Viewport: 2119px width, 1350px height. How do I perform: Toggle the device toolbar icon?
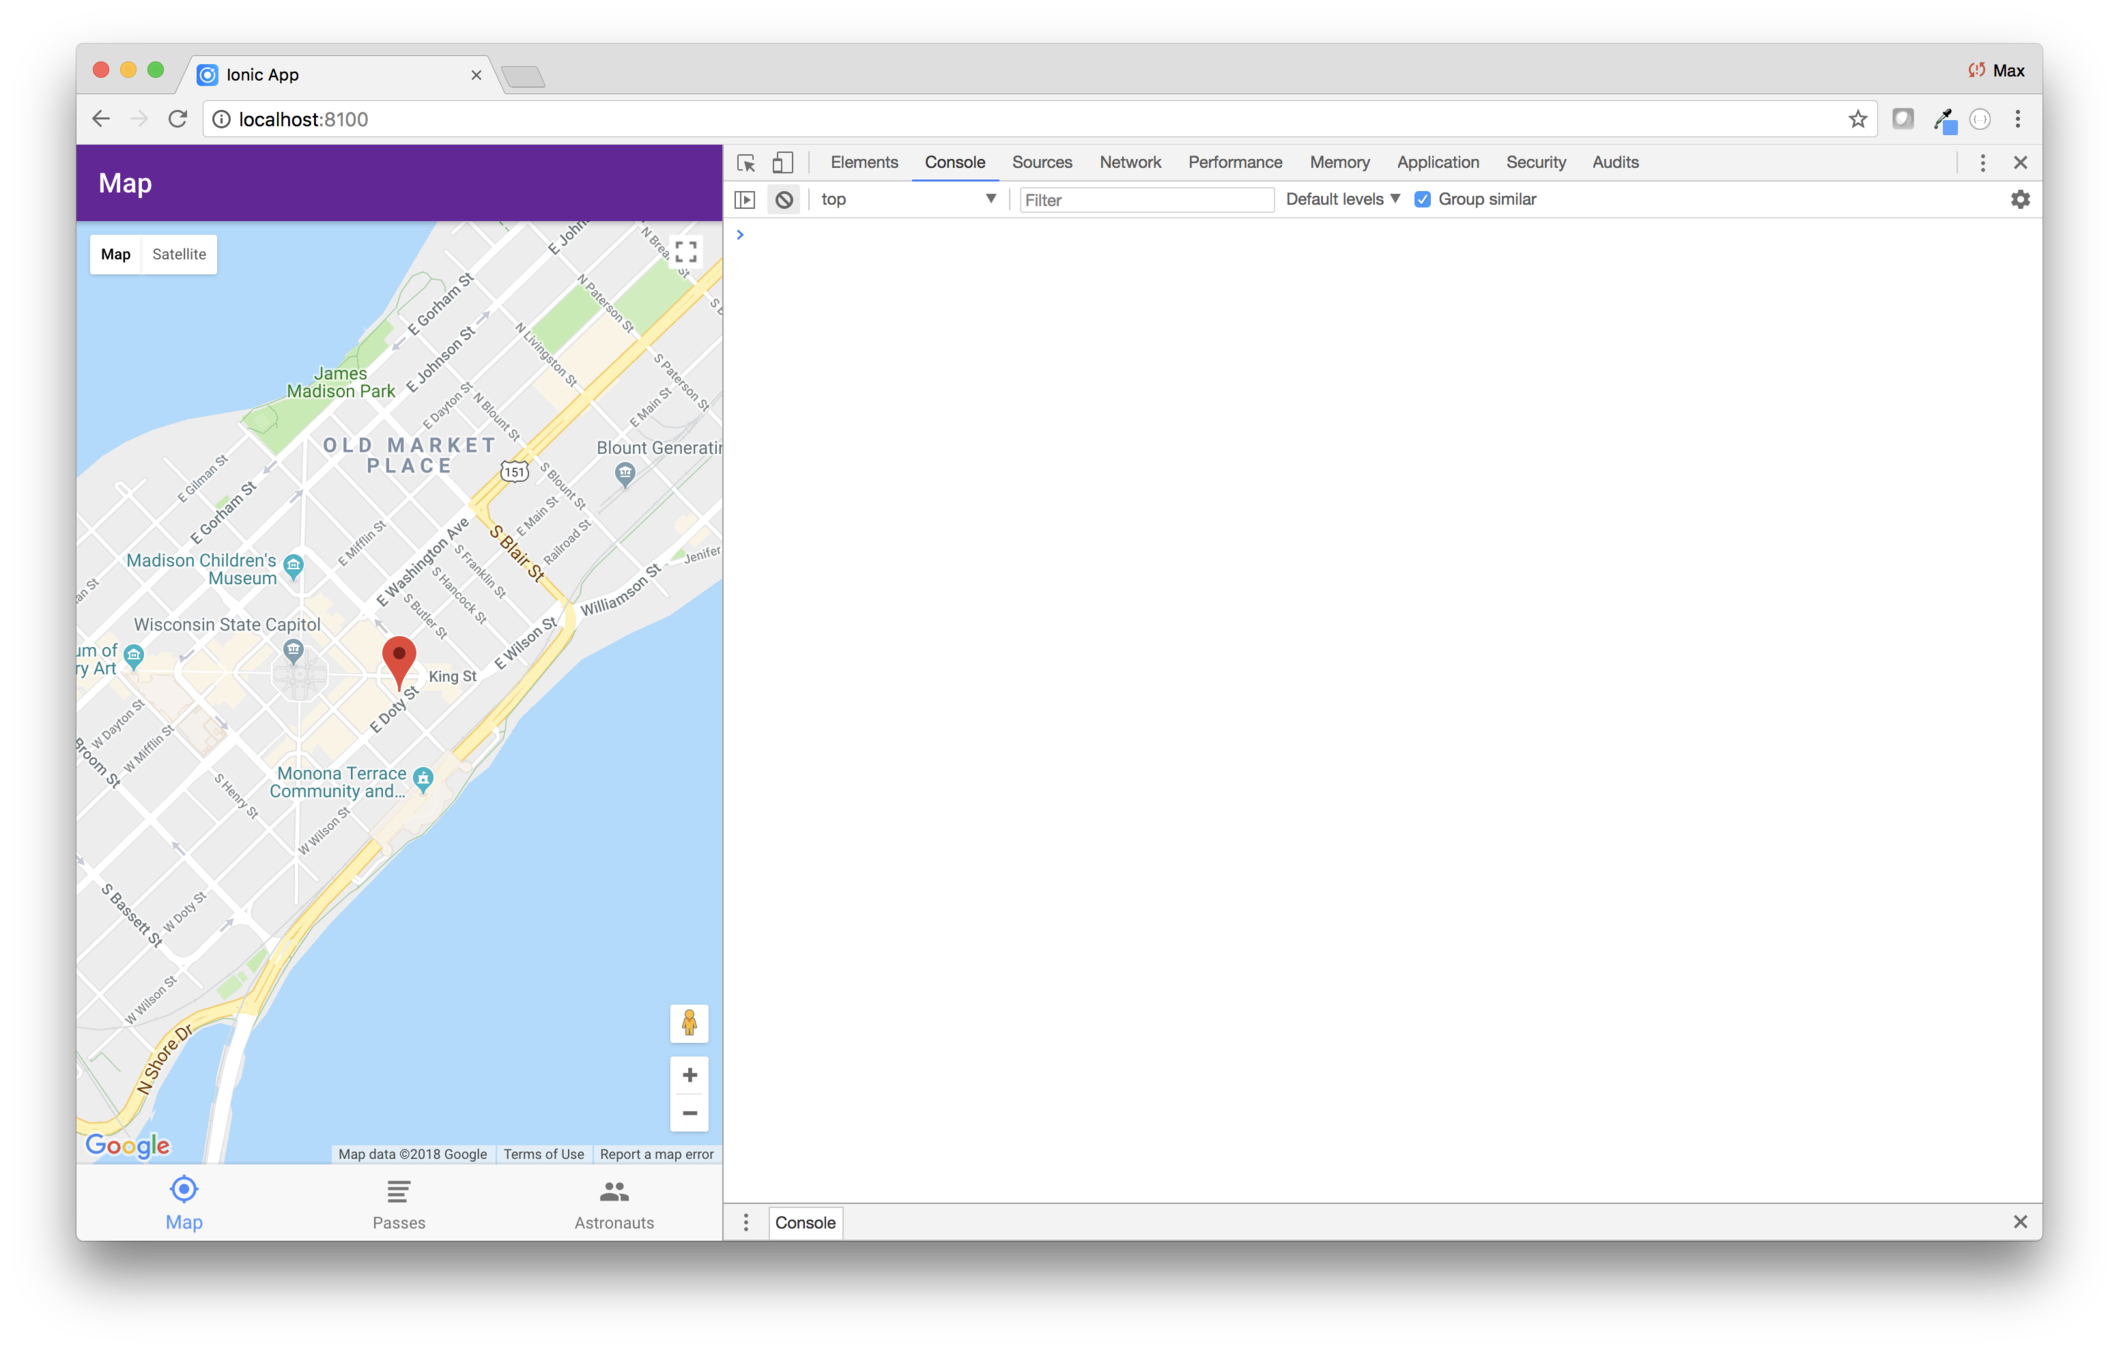coord(783,163)
